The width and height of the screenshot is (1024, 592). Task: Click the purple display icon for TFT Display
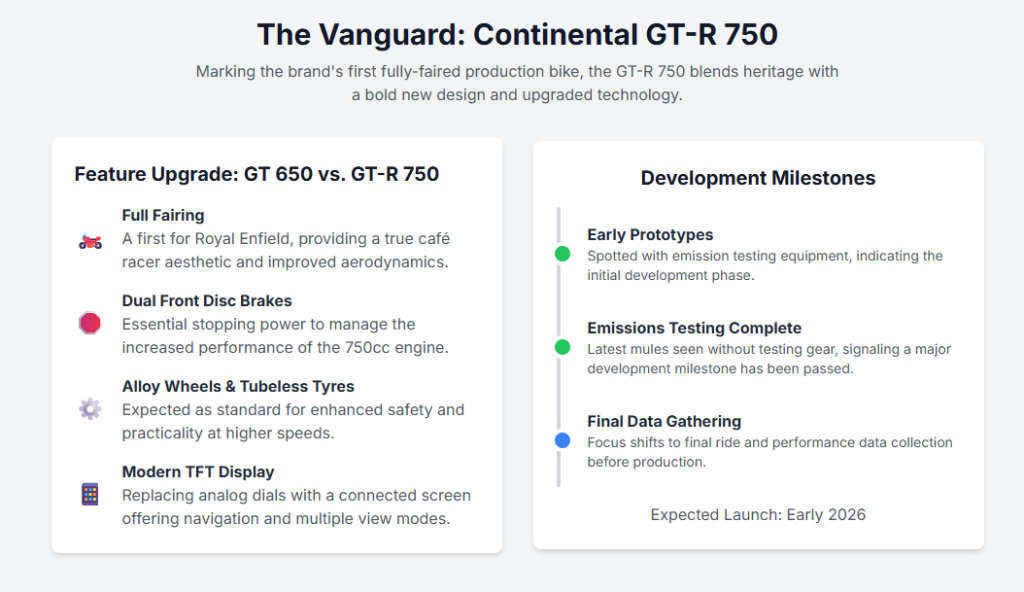pyautogui.click(x=90, y=494)
